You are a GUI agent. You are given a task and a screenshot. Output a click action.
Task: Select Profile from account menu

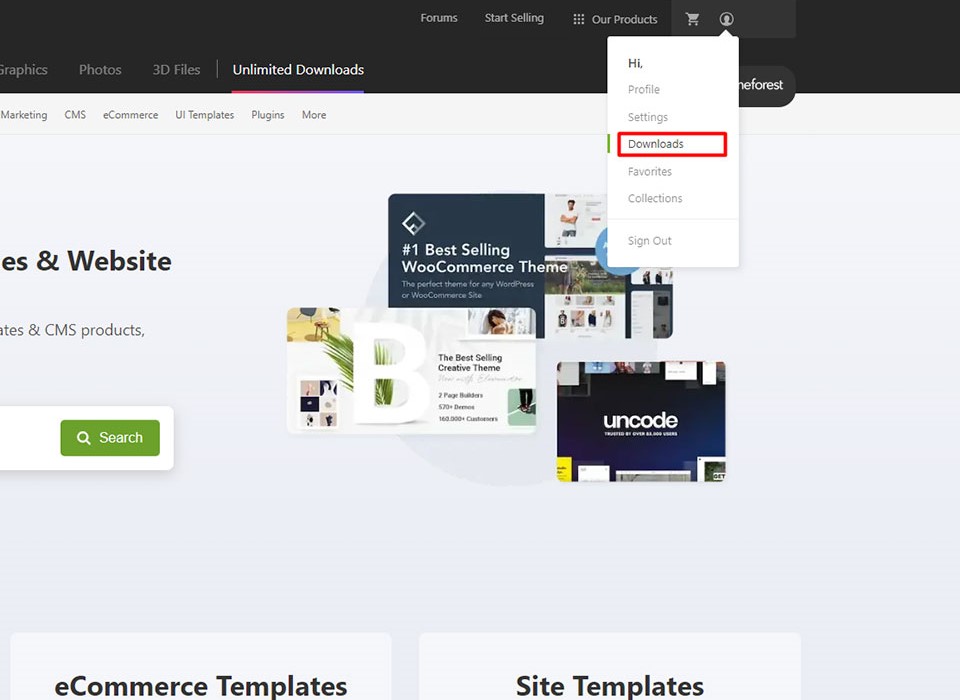(643, 89)
